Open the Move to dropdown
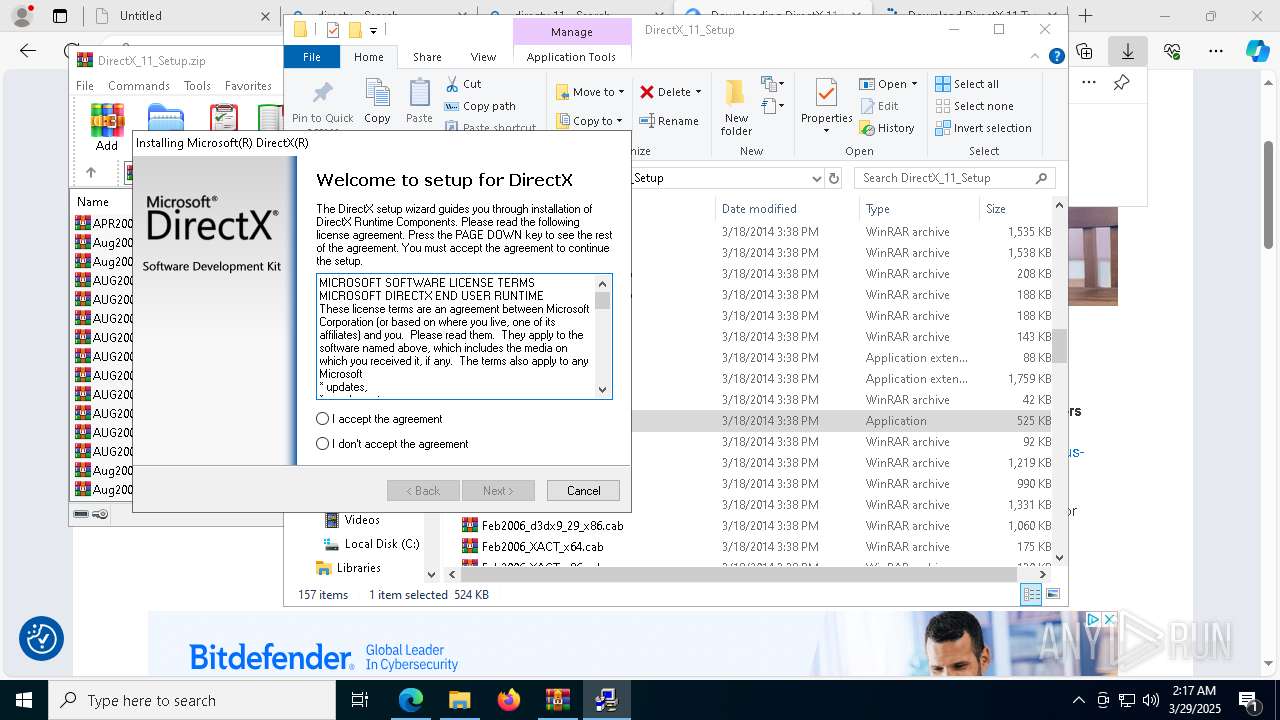Screen dimensions: 1280x720 pos(590,92)
